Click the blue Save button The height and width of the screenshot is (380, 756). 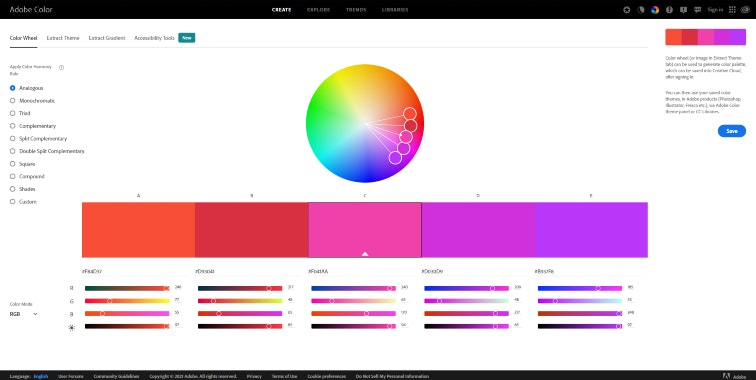coord(731,131)
